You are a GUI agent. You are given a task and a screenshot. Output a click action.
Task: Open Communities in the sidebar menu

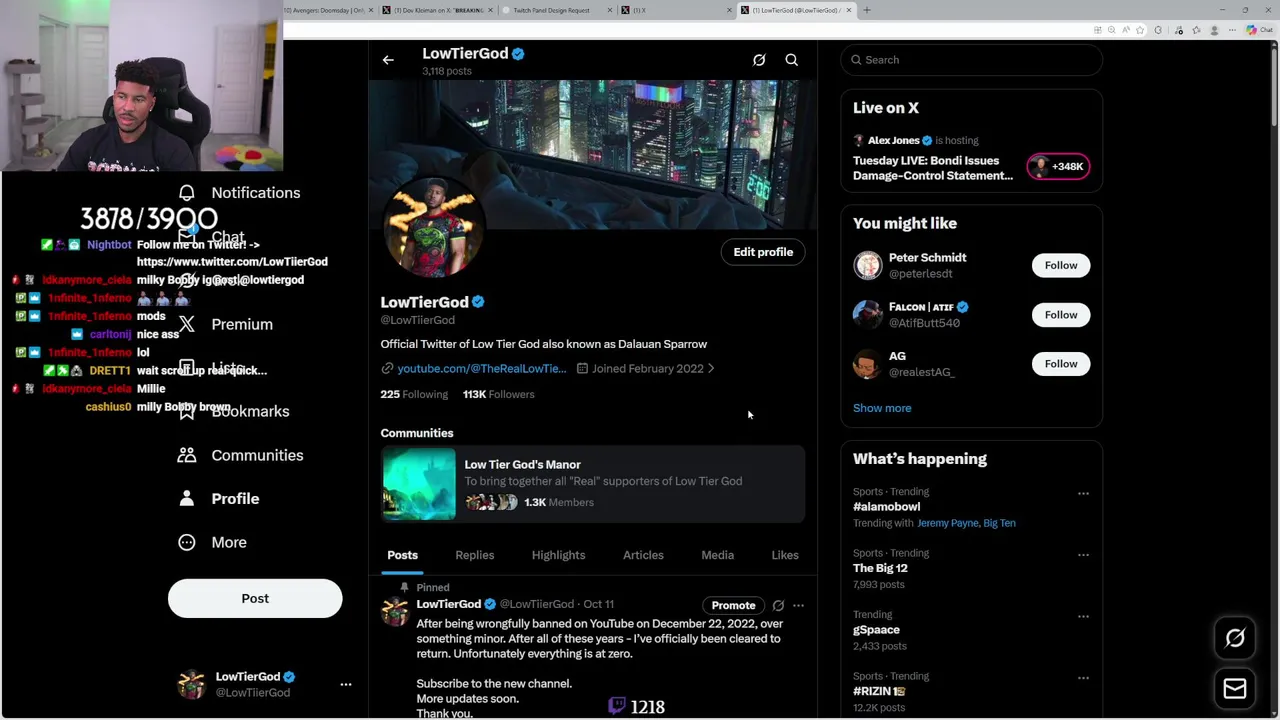(x=257, y=455)
